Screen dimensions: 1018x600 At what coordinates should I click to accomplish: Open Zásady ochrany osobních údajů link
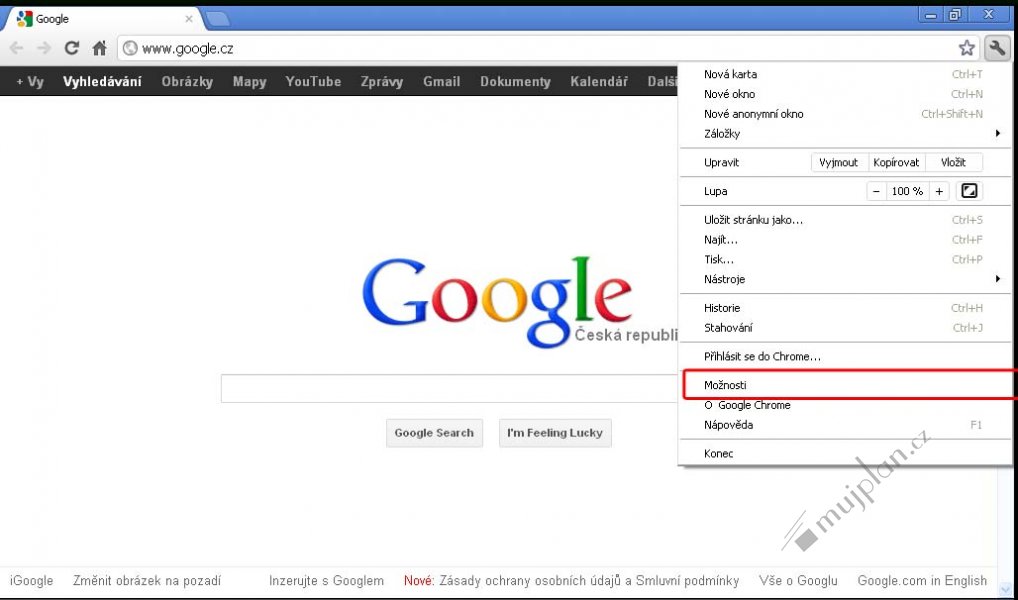[530, 581]
